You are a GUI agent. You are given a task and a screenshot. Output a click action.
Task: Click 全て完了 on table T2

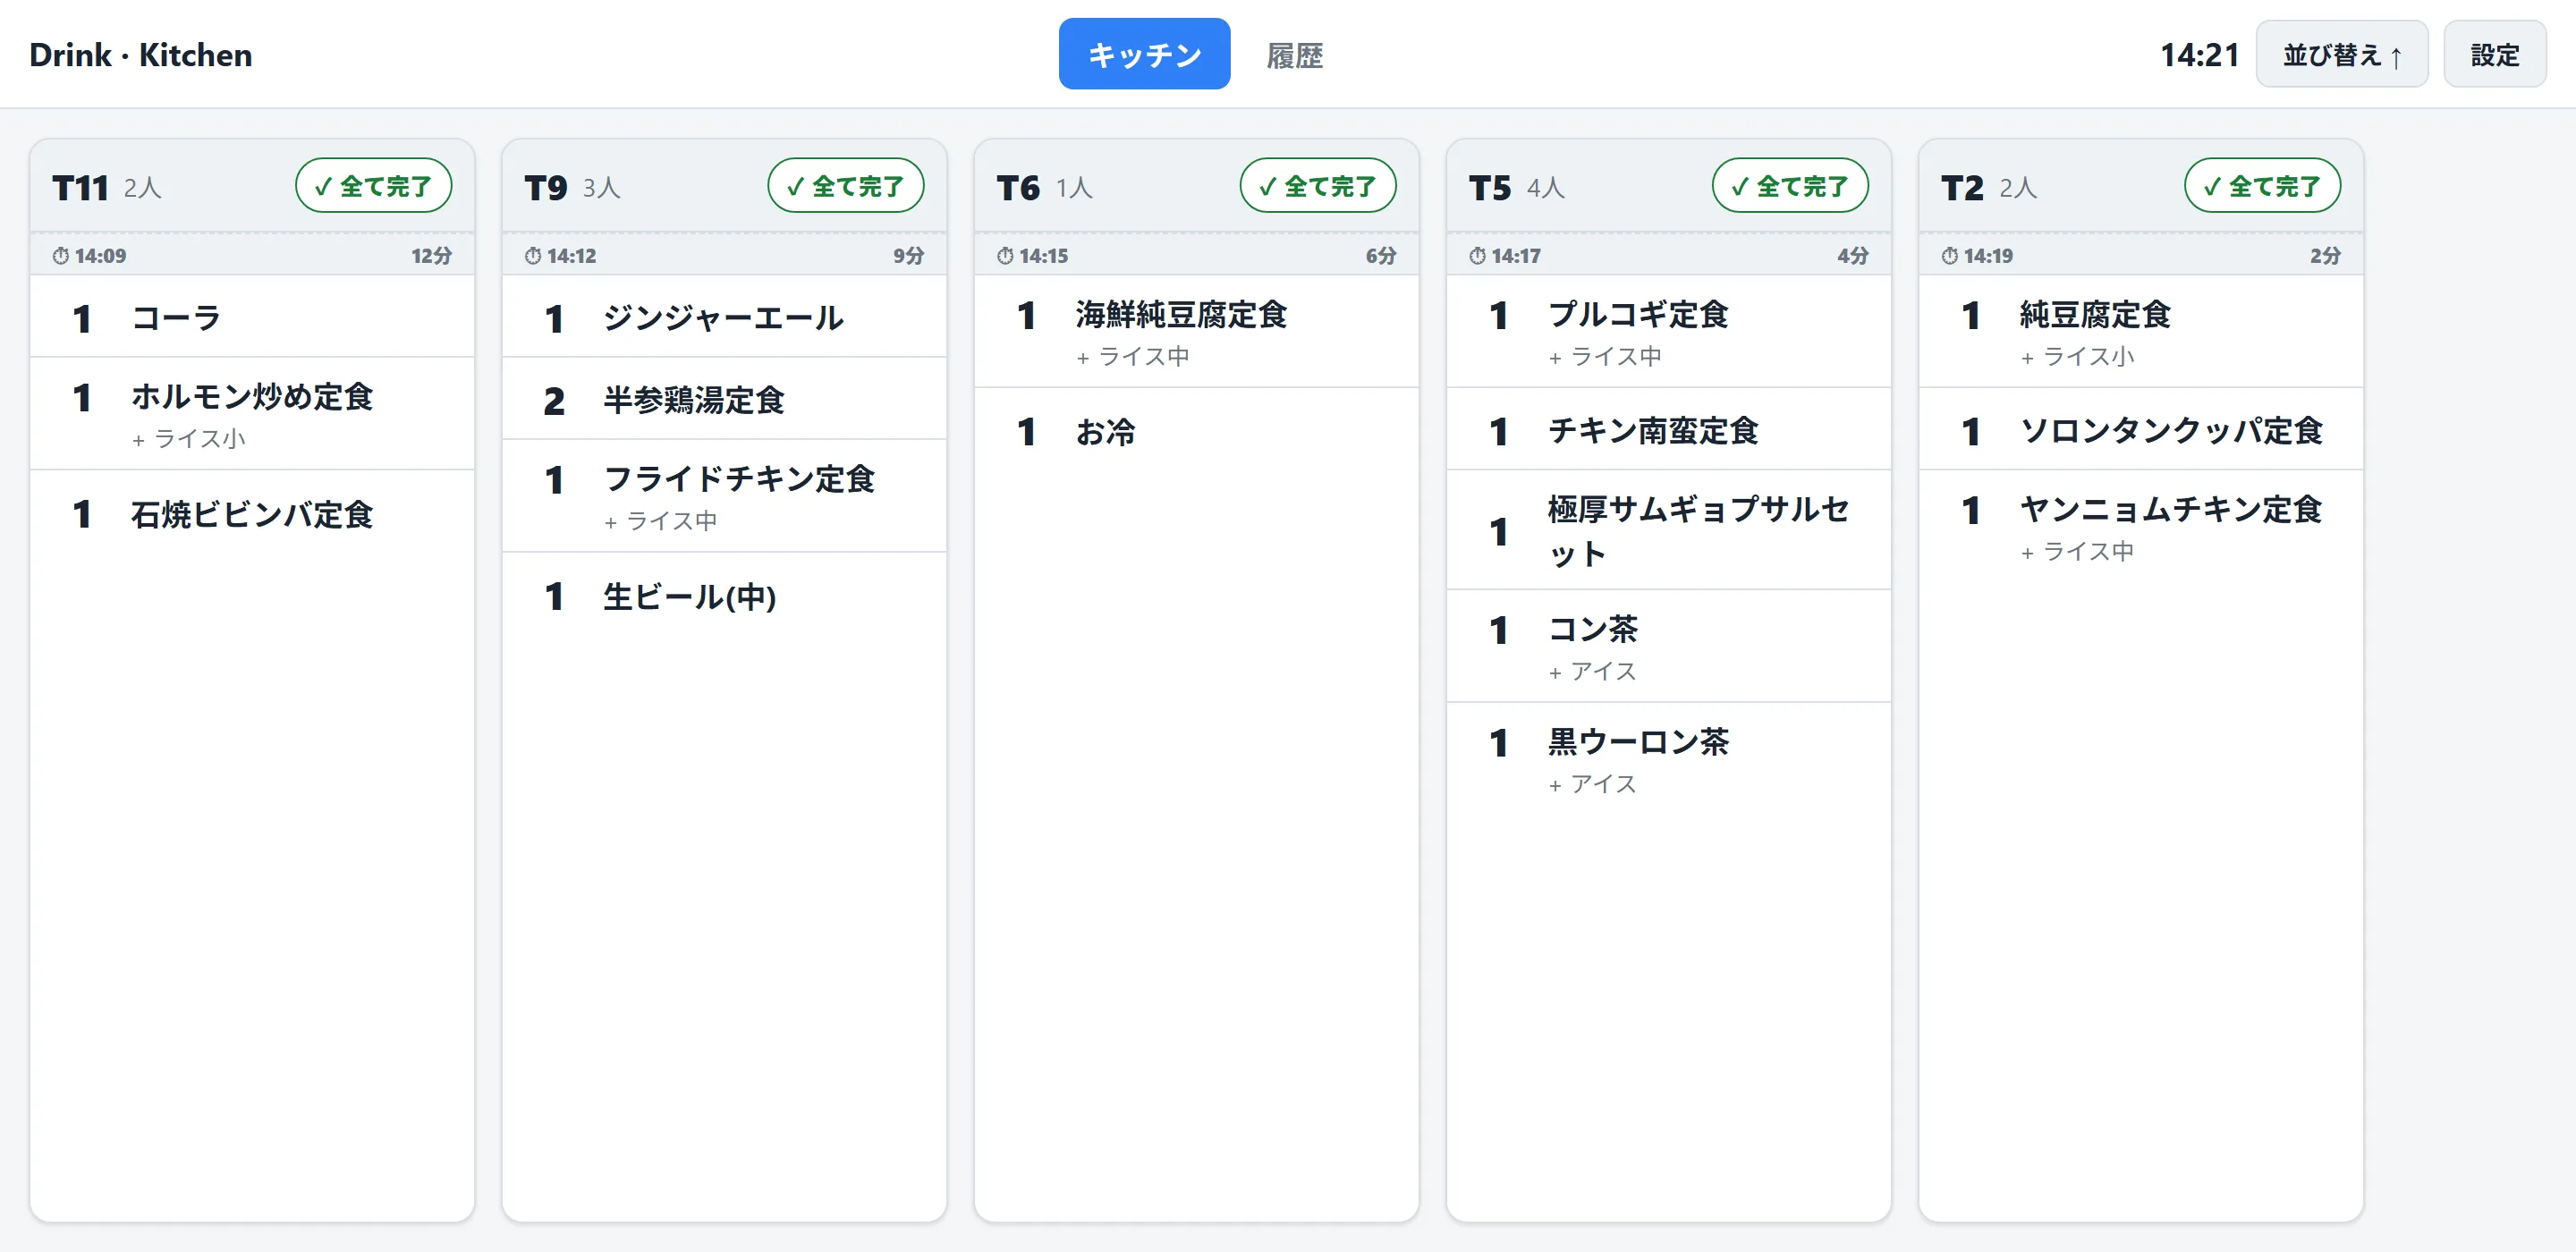point(2262,186)
